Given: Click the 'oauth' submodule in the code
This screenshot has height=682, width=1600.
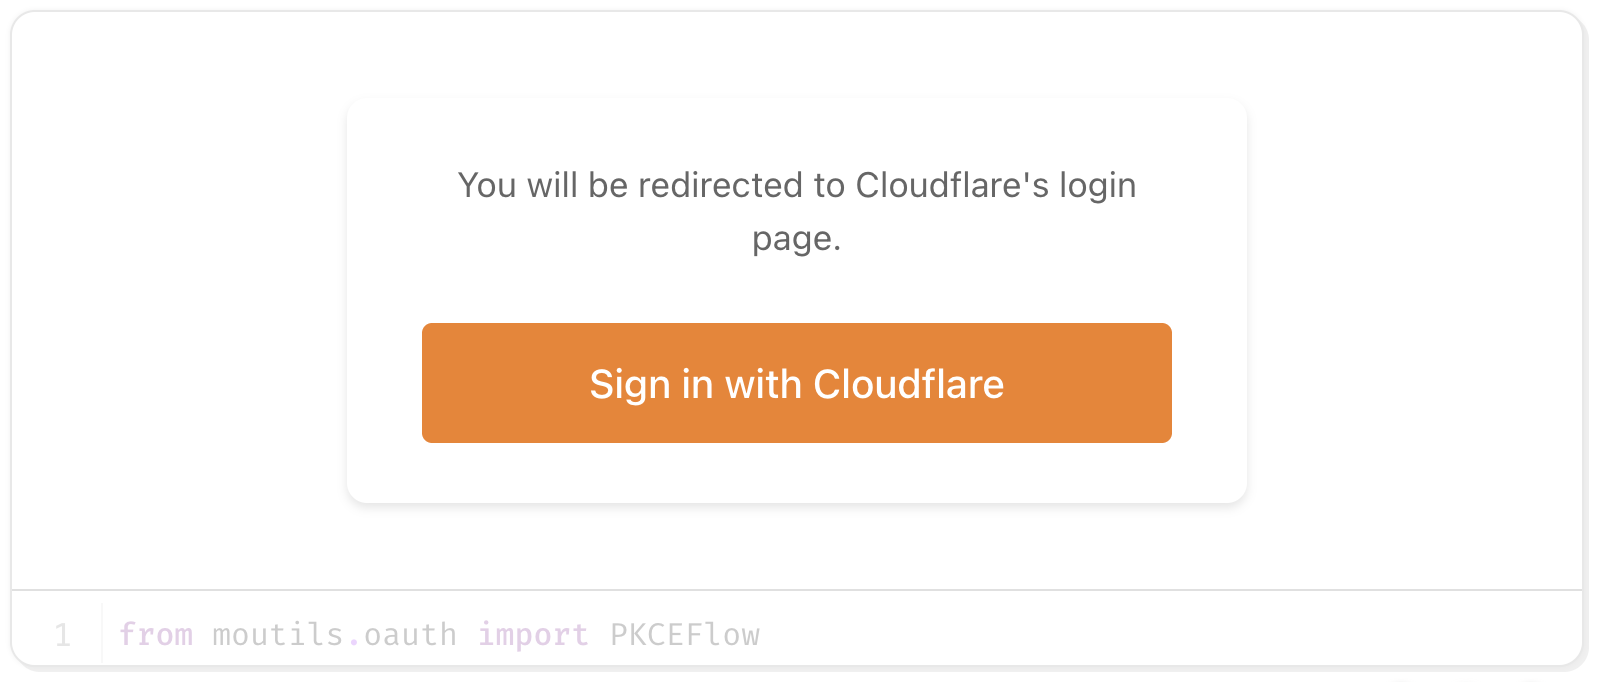Looking at the screenshot, I should [x=410, y=635].
